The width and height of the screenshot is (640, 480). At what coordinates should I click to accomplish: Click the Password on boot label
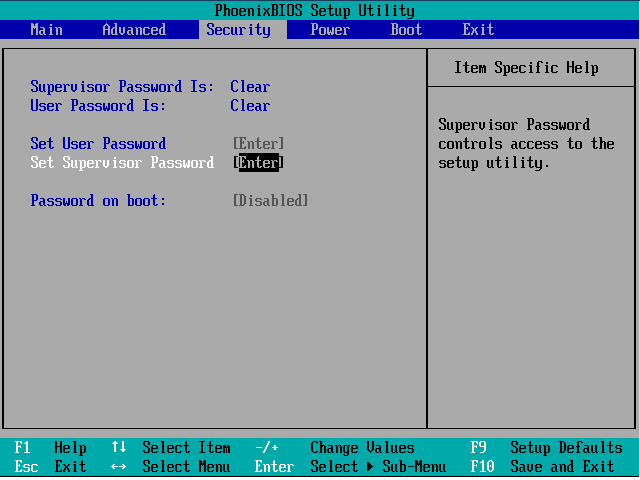(x=98, y=201)
